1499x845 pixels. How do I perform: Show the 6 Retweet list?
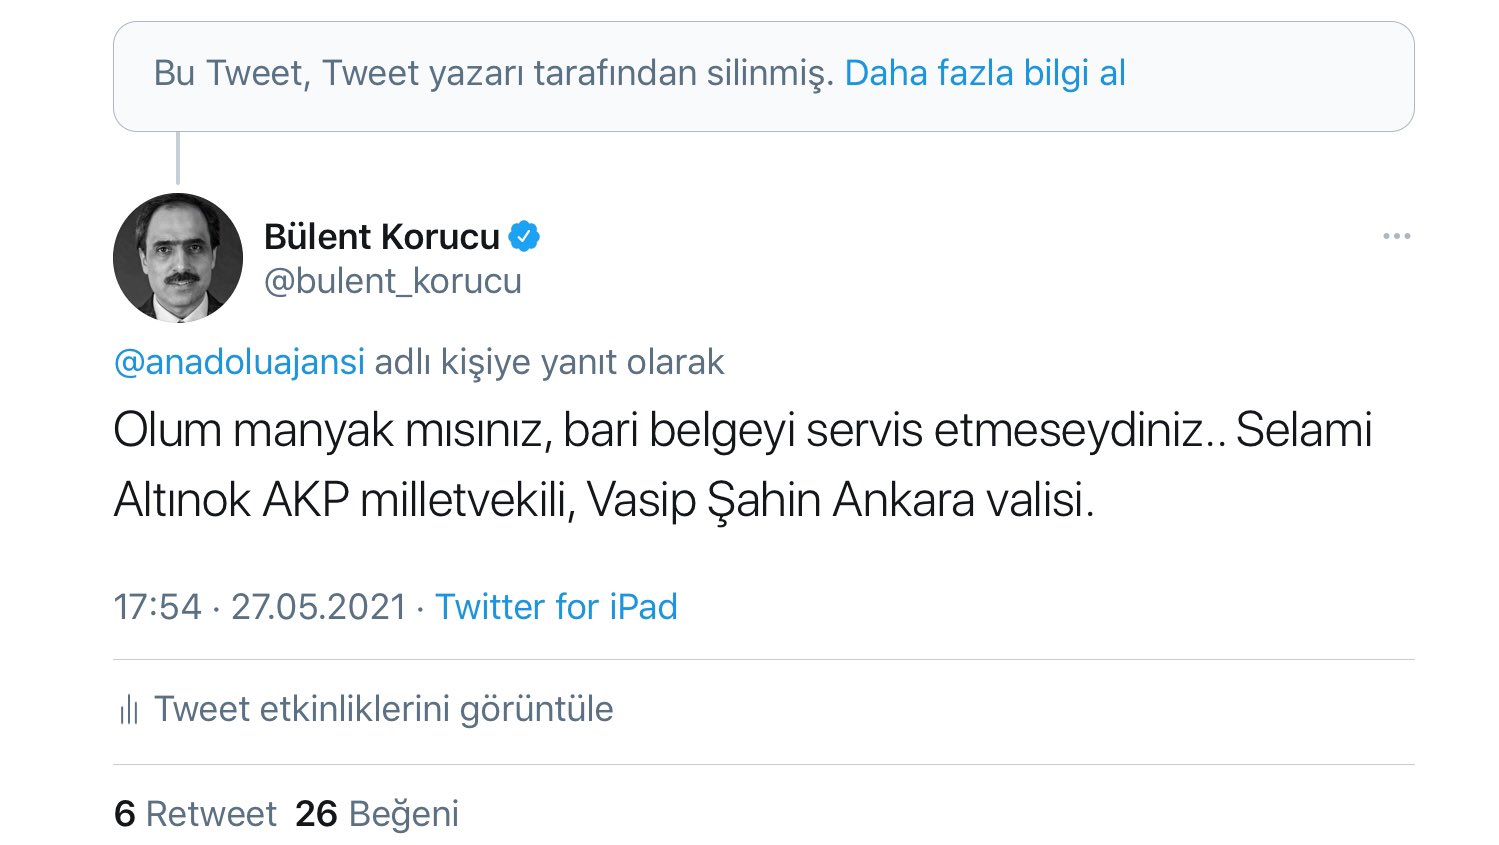[x=195, y=814]
